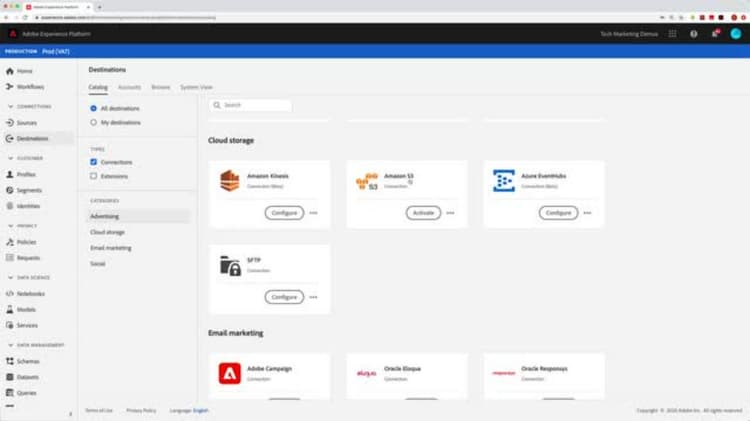Open Queries in the sidebar
This screenshot has height=421, width=750.
[x=21, y=393]
